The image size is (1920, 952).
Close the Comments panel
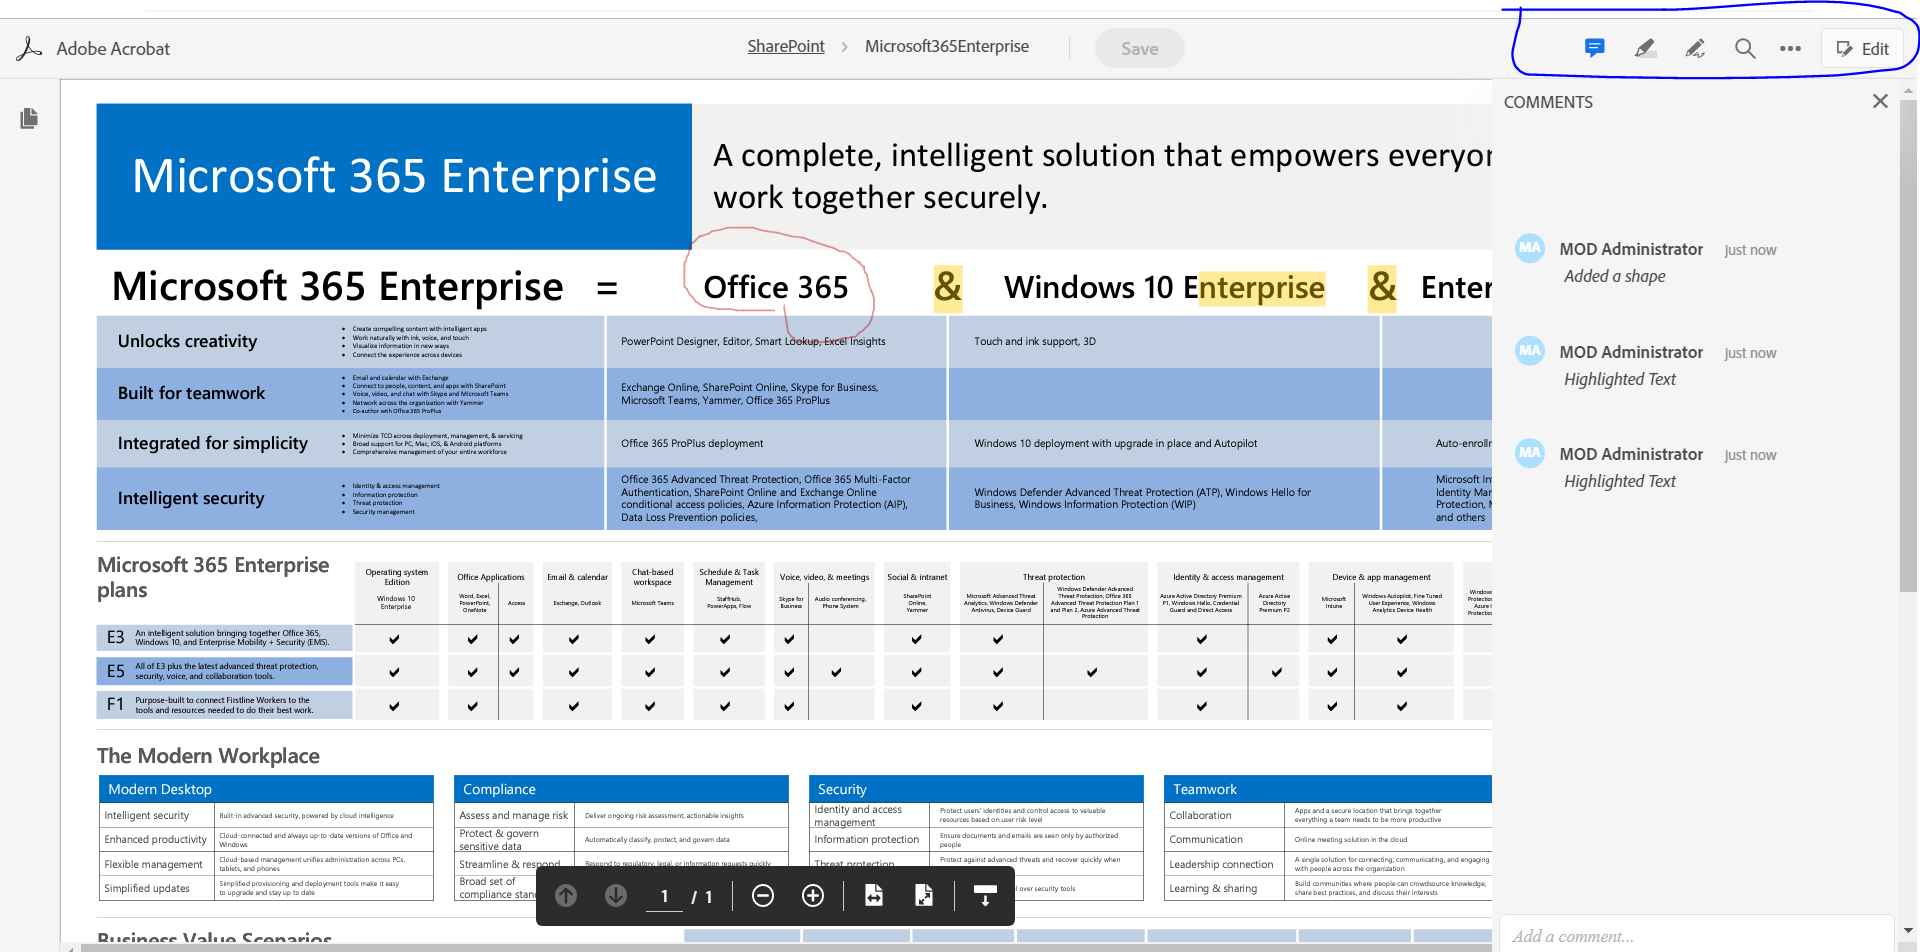point(1880,101)
